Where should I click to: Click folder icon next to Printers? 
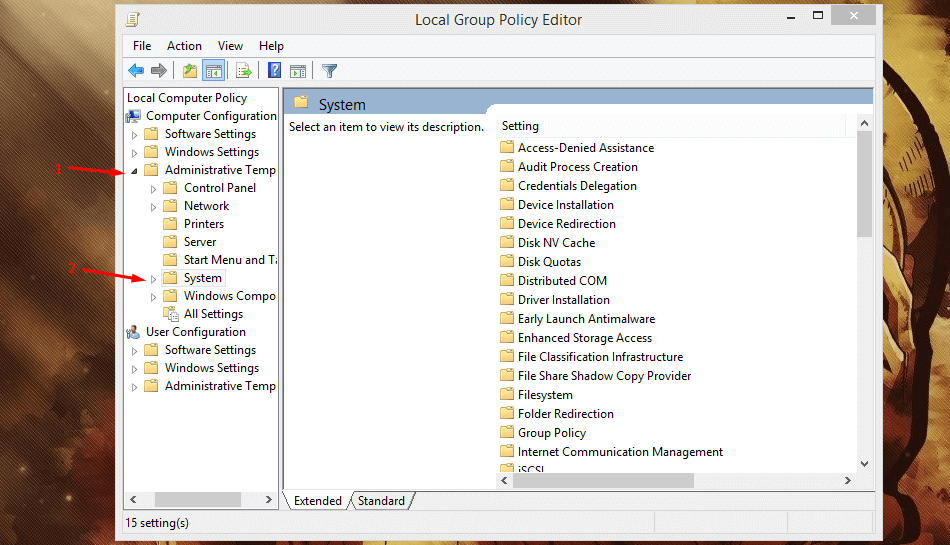click(x=170, y=223)
